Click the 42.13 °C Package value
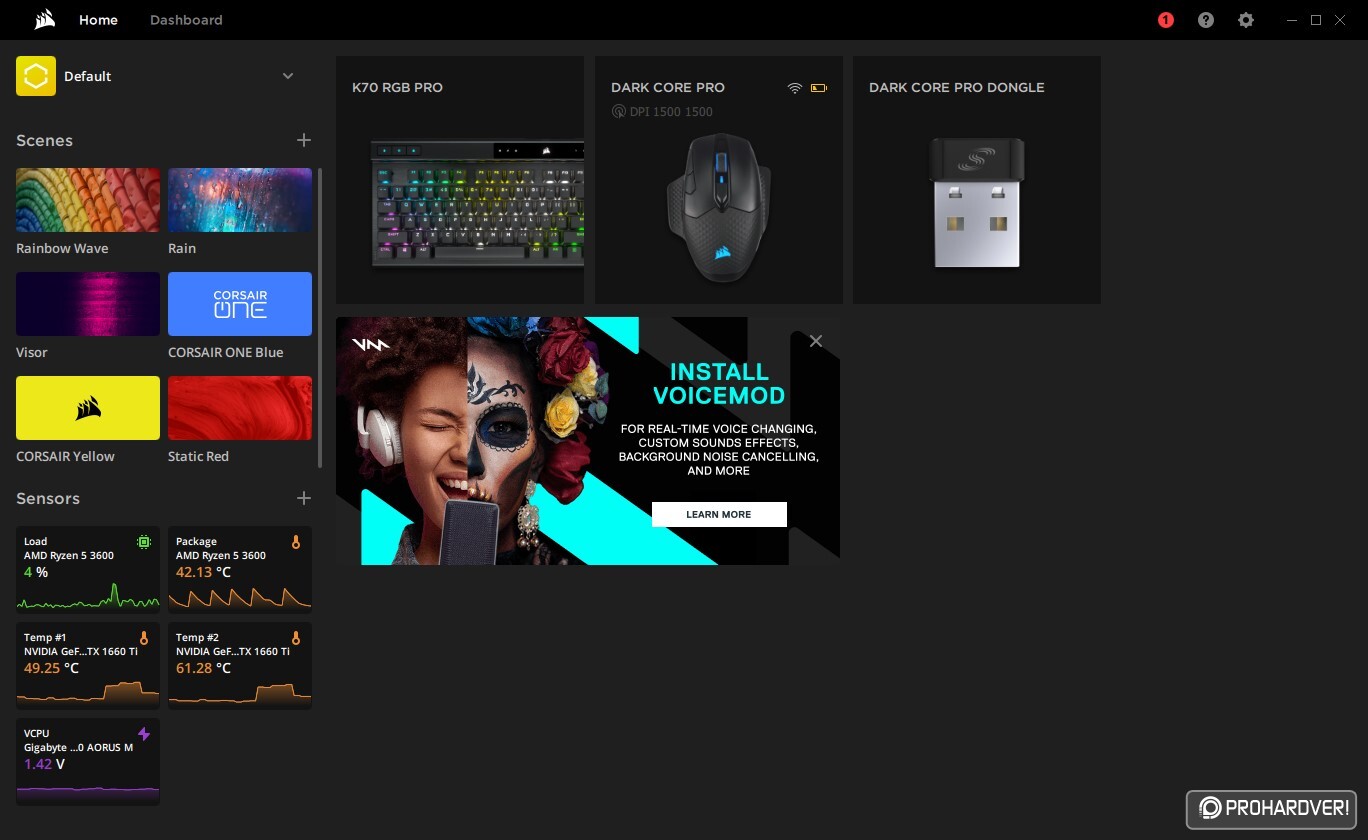 (x=203, y=572)
